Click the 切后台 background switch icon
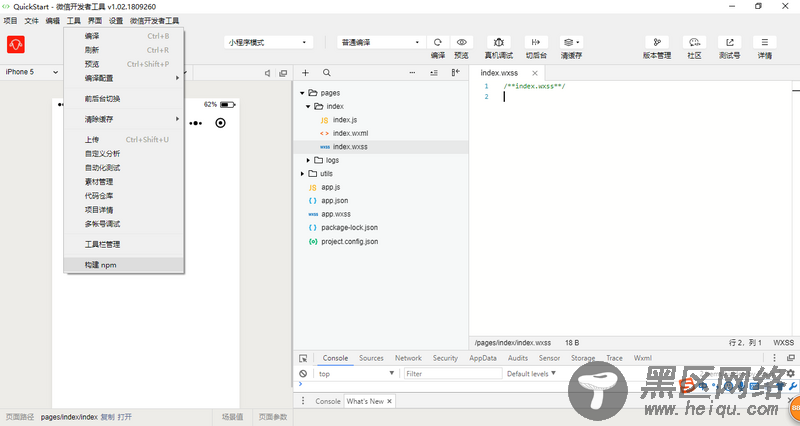The height and width of the screenshot is (426, 800). [x=536, y=42]
